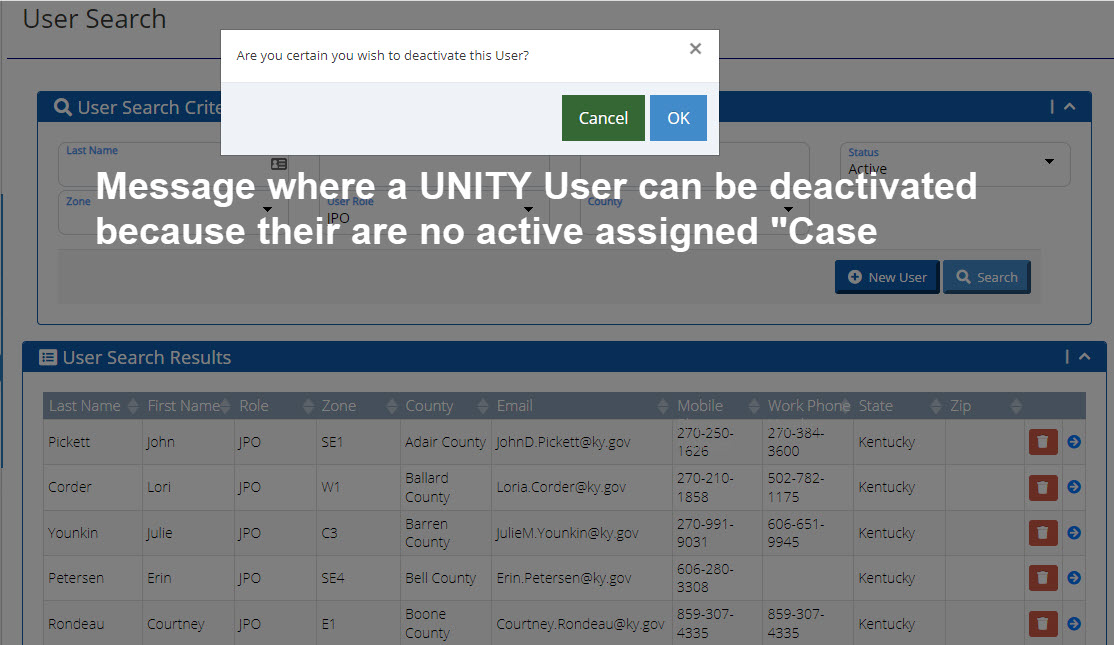Click the Search button

(x=986, y=277)
